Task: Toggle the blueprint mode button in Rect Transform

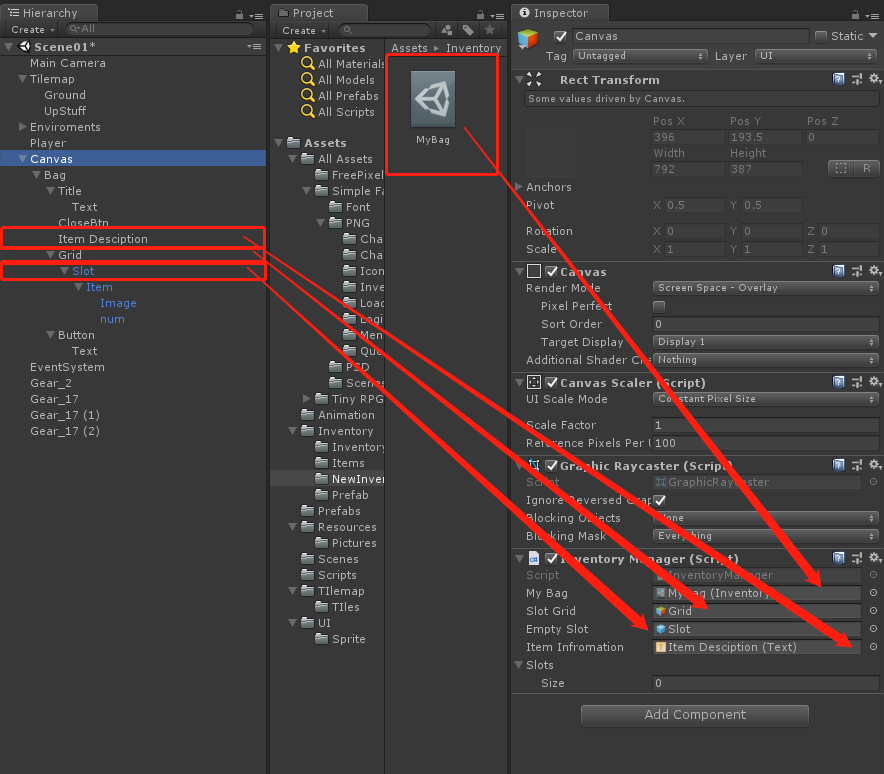Action: [x=841, y=169]
